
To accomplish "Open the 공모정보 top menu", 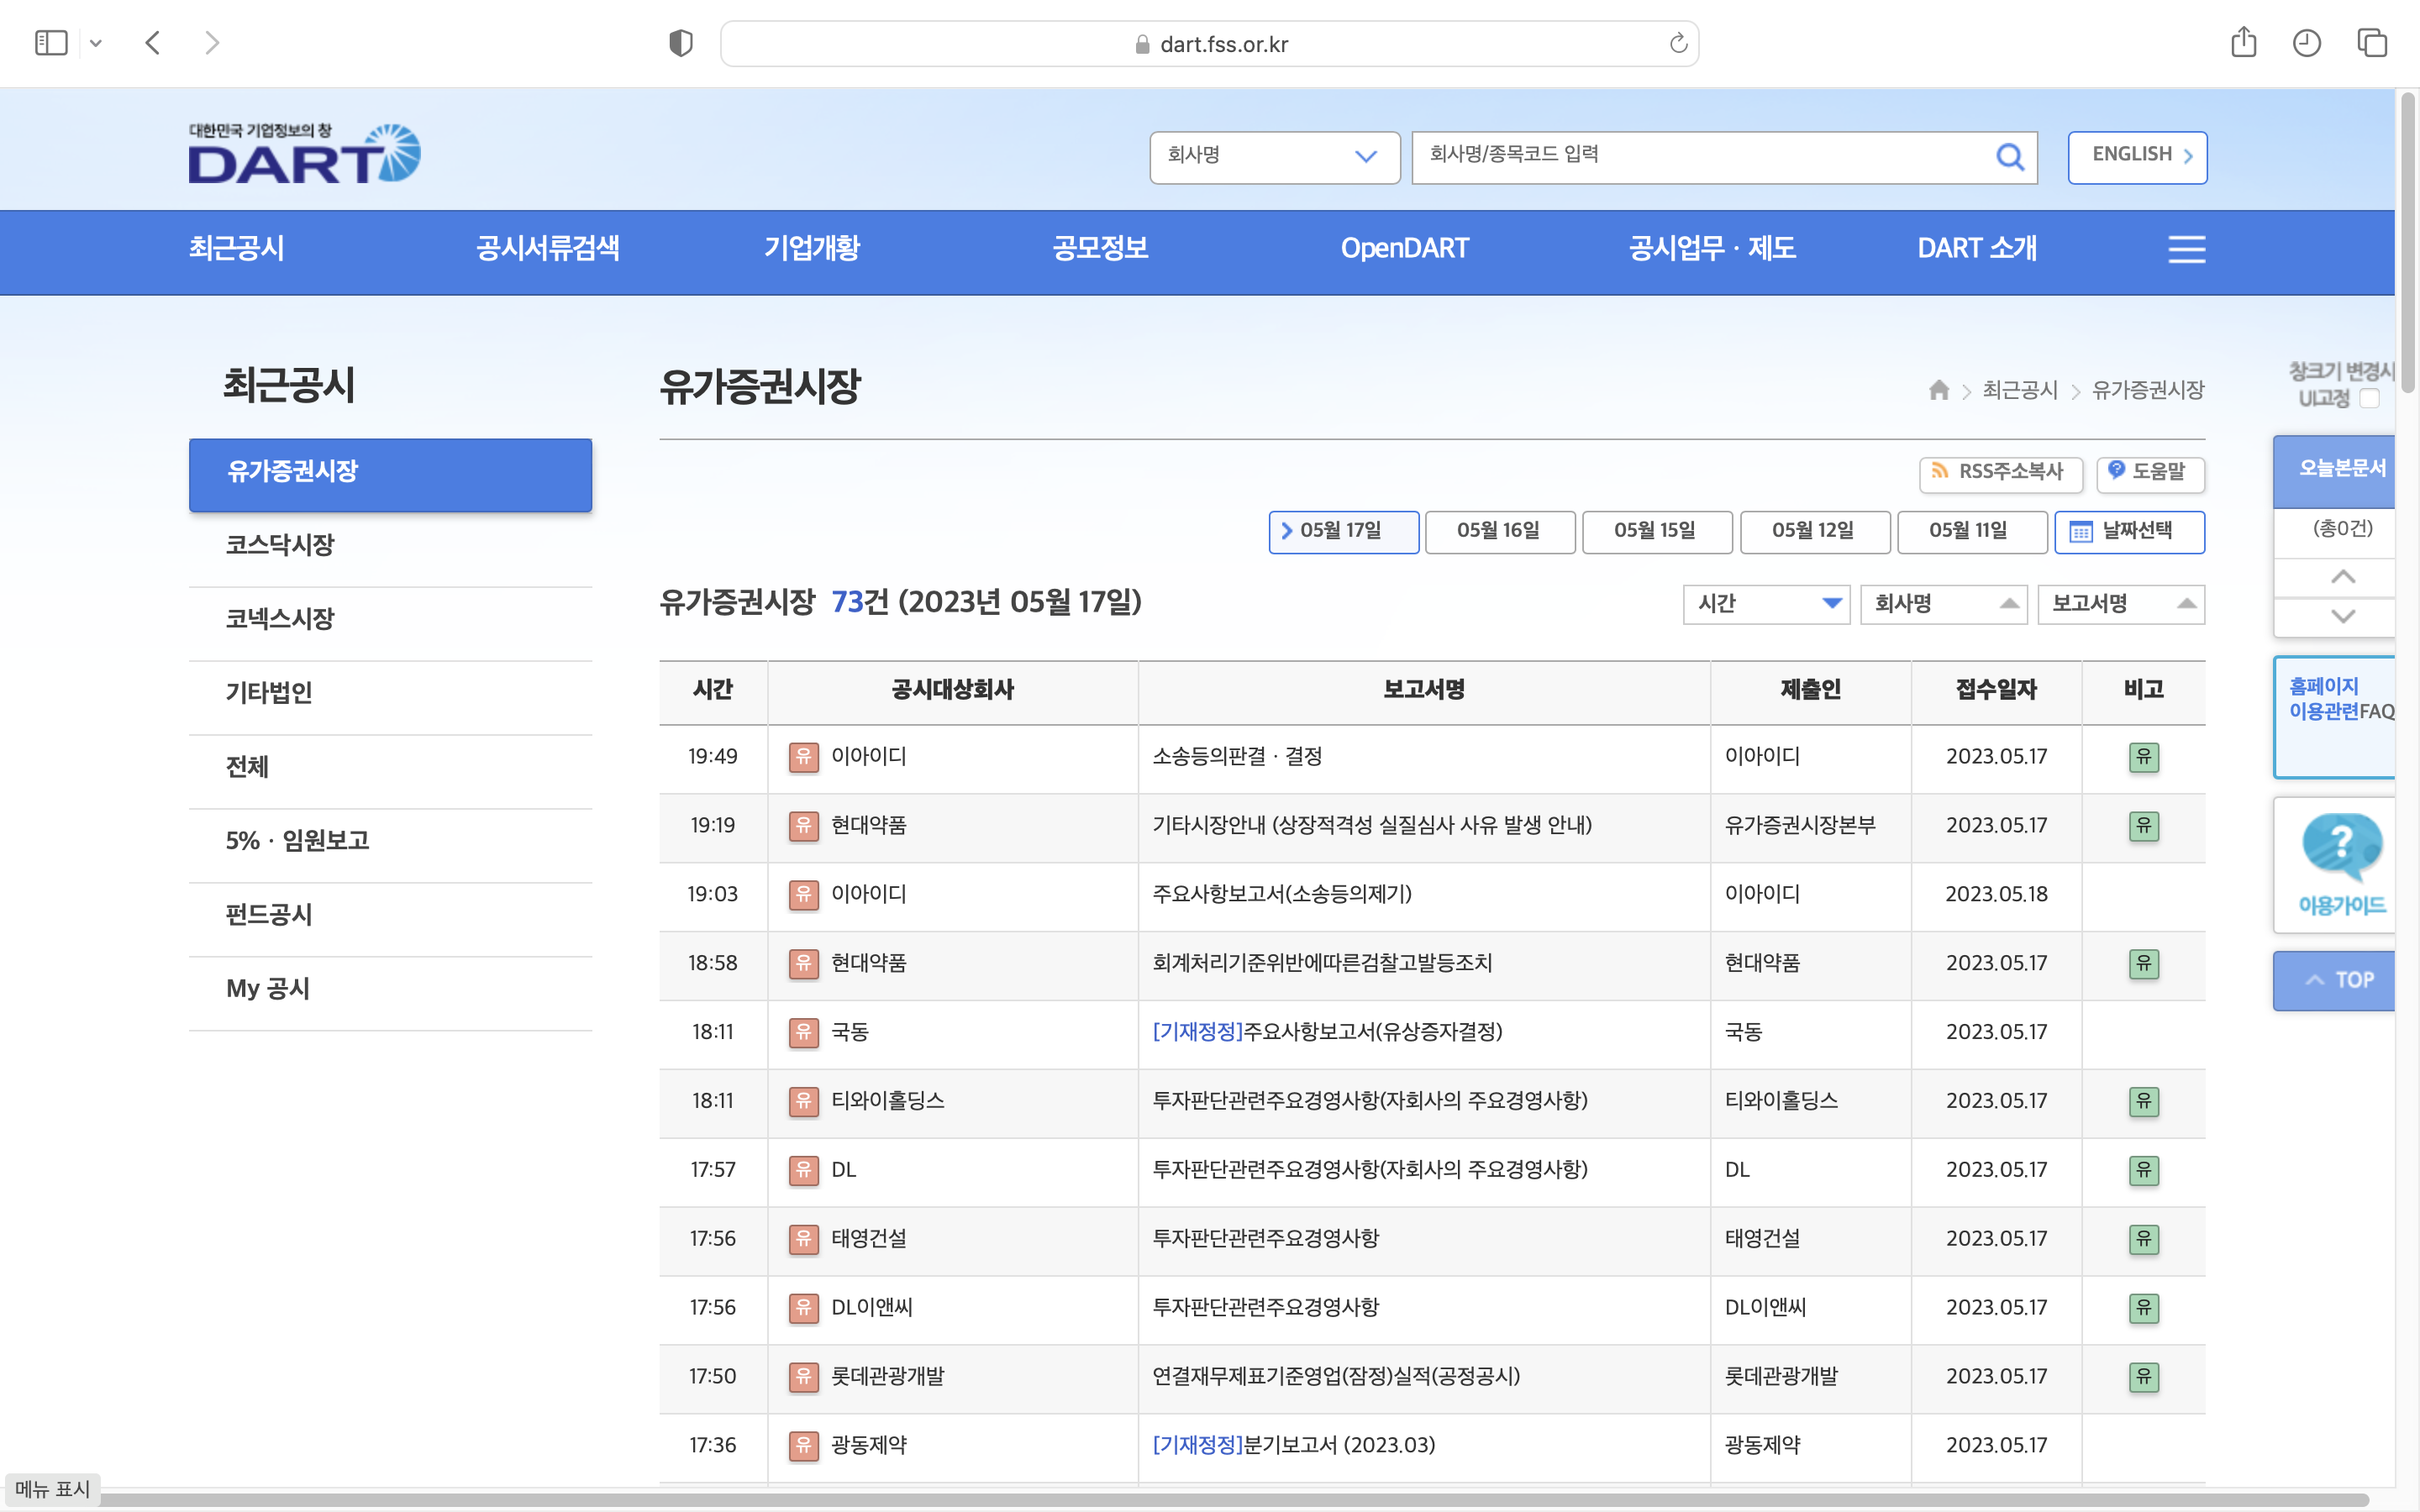I will [x=1100, y=248].
